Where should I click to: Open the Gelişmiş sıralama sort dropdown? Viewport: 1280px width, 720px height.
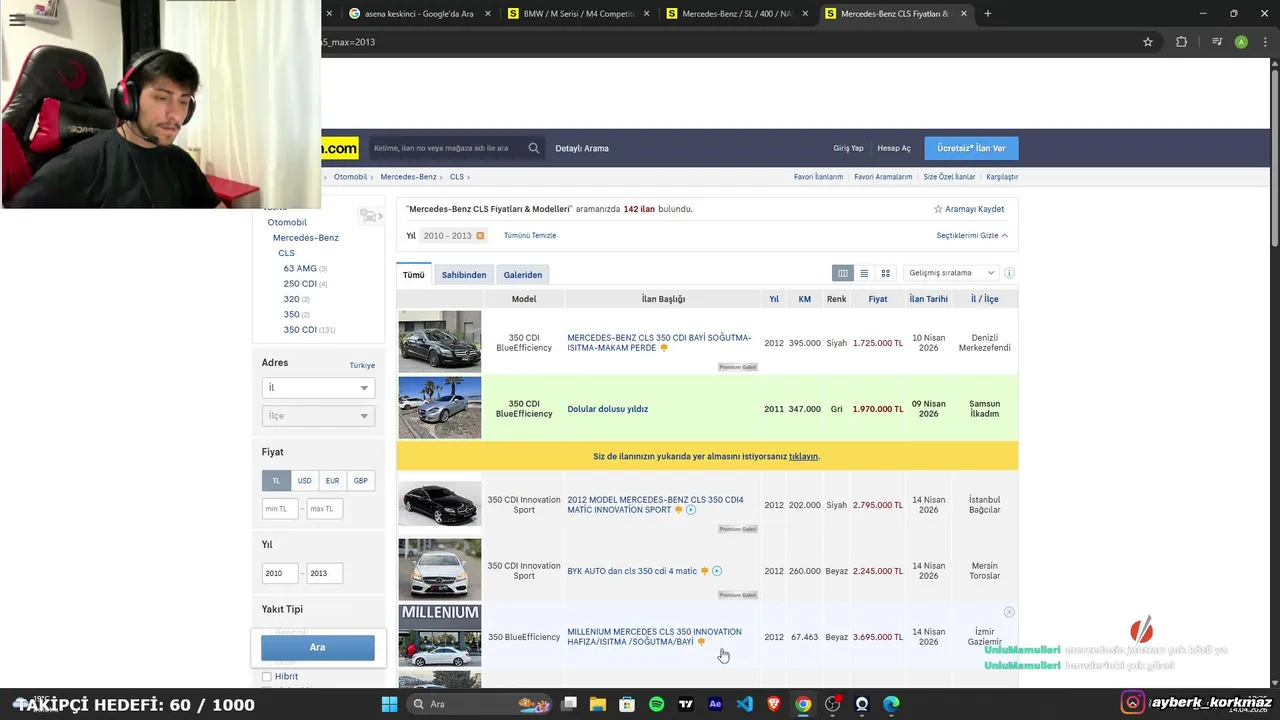950,273
